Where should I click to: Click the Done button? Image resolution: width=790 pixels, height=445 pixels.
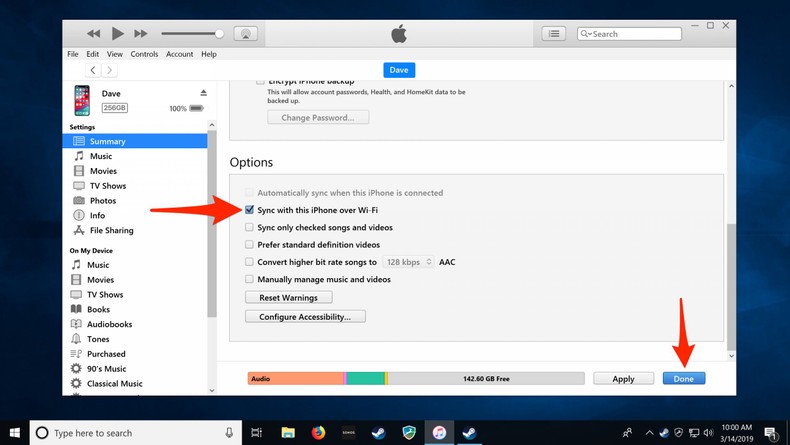point(683,379)
